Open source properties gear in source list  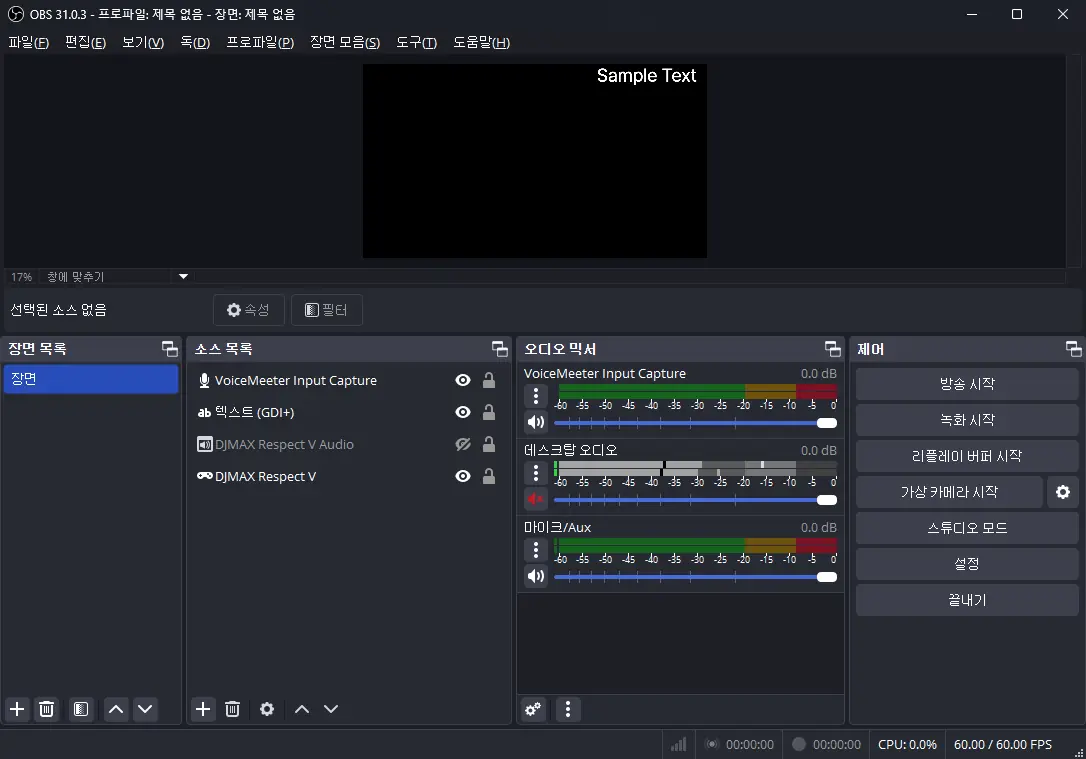click(x=267, y=709)
